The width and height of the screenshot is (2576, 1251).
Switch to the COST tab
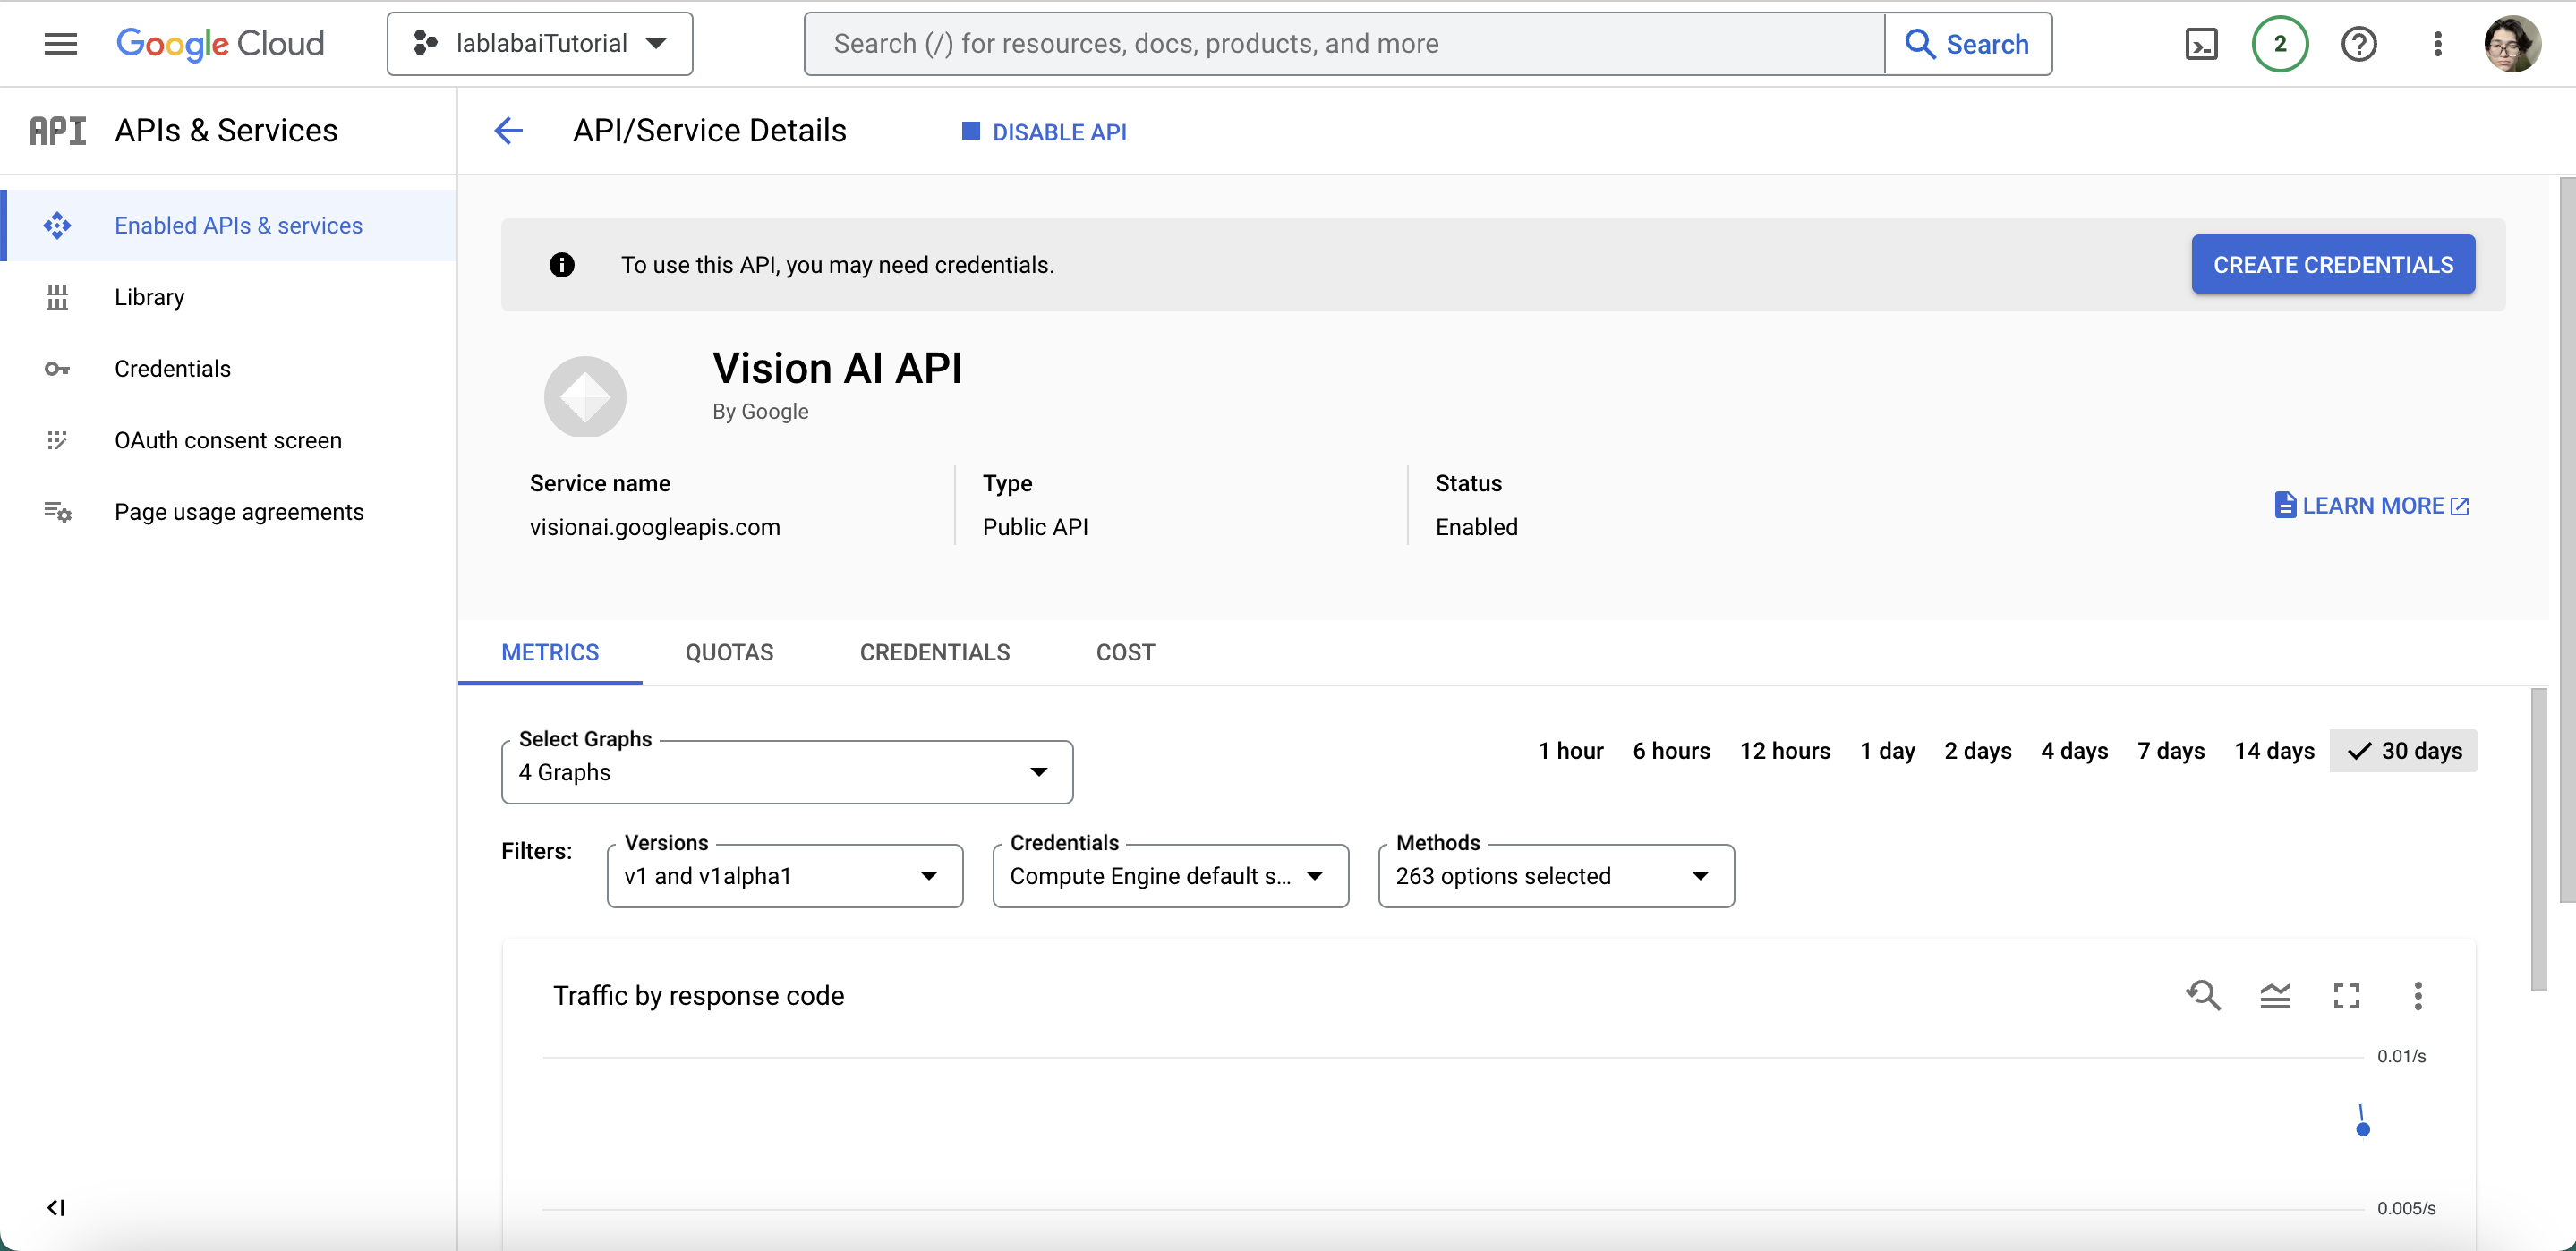click(1125, 652)
